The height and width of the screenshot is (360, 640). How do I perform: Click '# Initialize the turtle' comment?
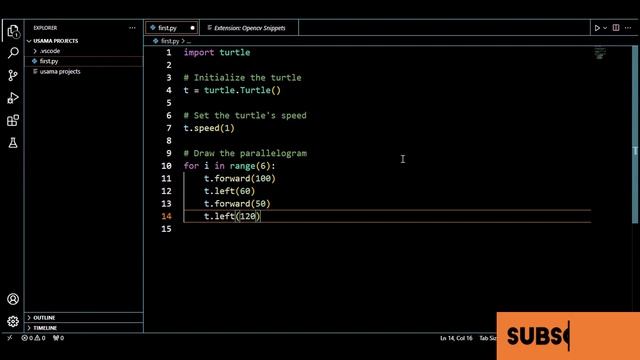pos(242,78)
